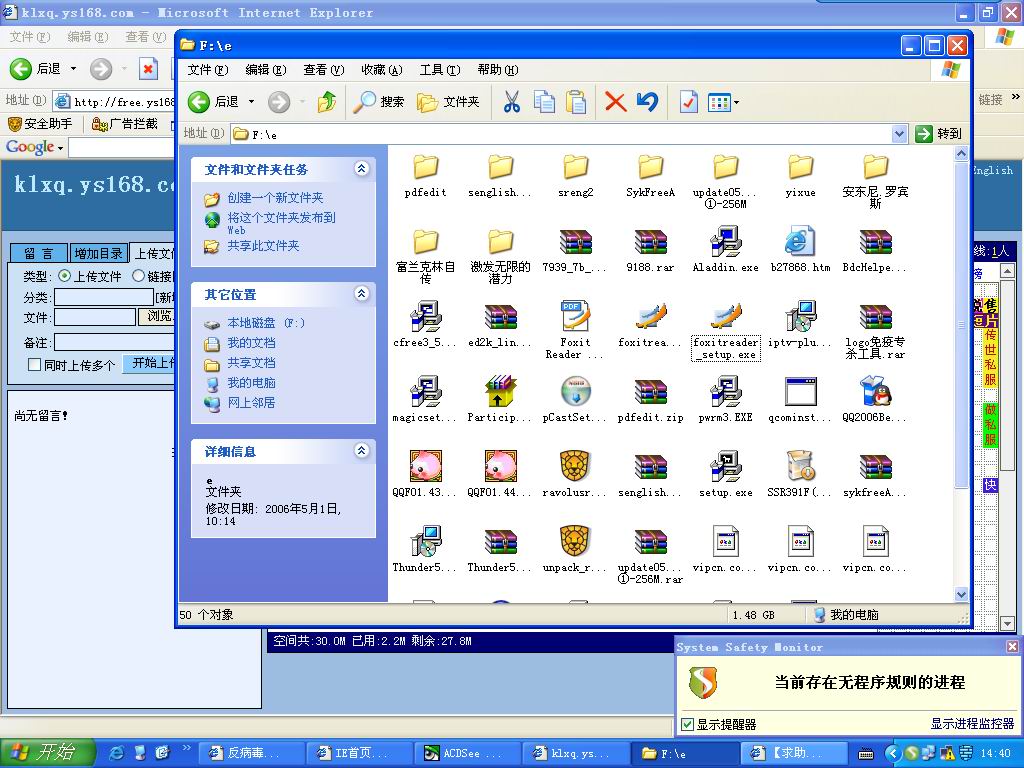
Task: Select 上传文件 radio button in IE page
Action: point(64,276)
